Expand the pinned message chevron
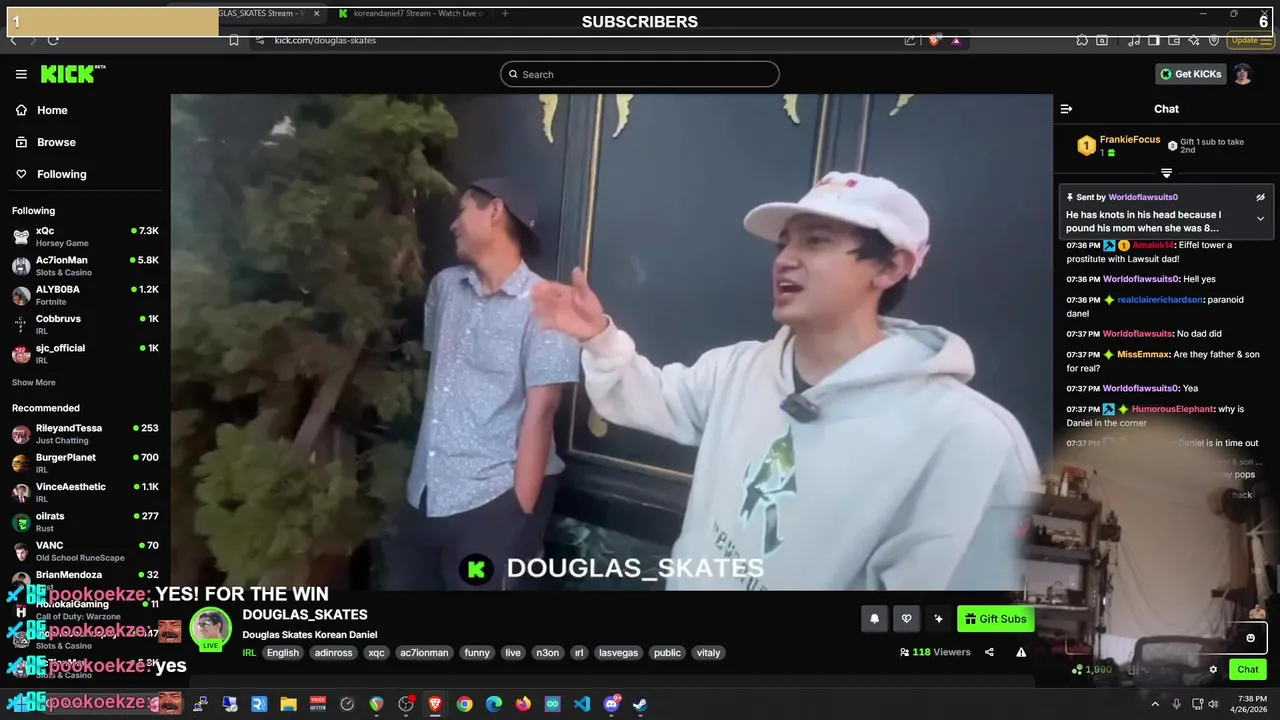The width and height of the screenshot is (1280, 720). (x=1260, y=218)
